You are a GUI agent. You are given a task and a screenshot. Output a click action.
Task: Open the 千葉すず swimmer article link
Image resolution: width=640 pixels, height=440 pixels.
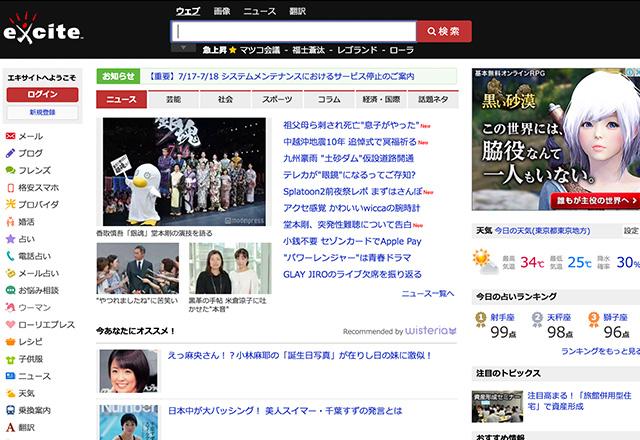[285, 411]
